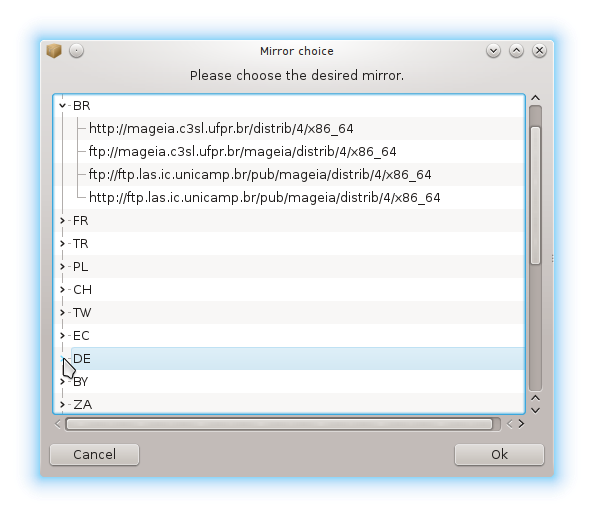Click the Cancel button
594x517 pixels.
tap(94, 455)
